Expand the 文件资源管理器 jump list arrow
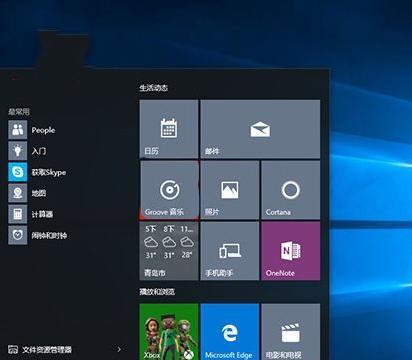 pyautogui.click(x=119, y=349)
